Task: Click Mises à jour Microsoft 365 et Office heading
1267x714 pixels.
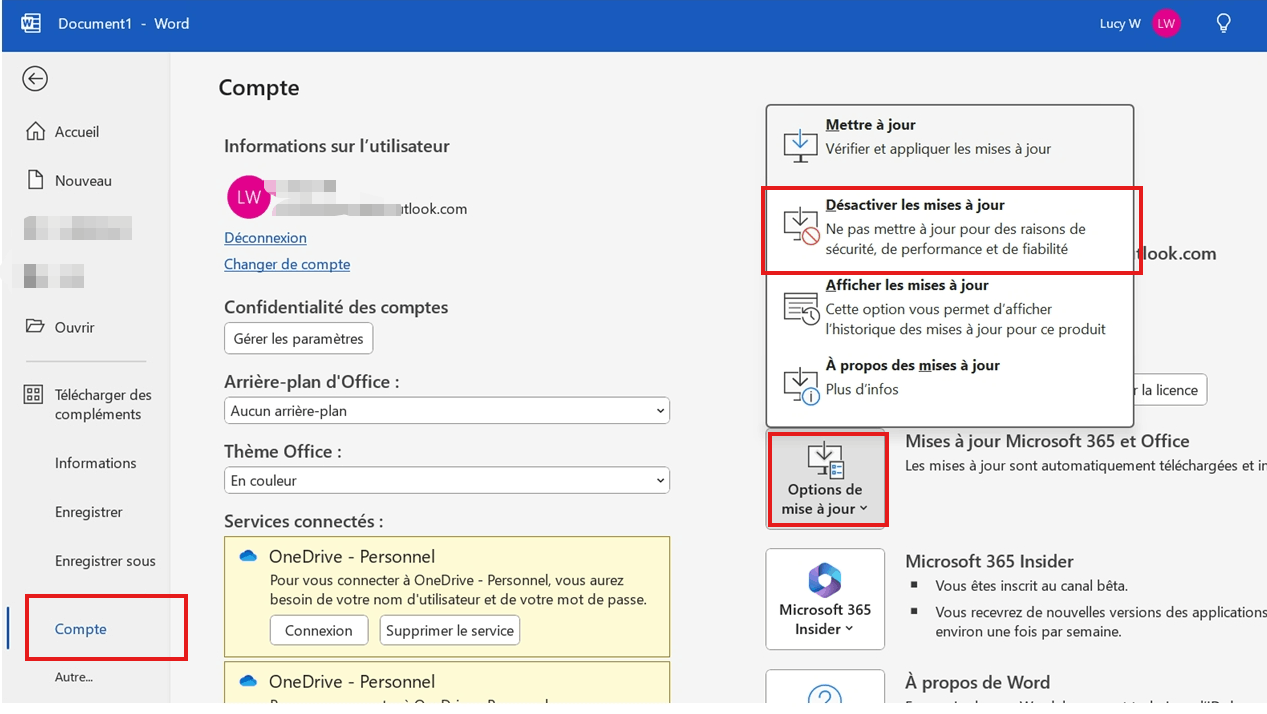Action: coord(1047,441)
